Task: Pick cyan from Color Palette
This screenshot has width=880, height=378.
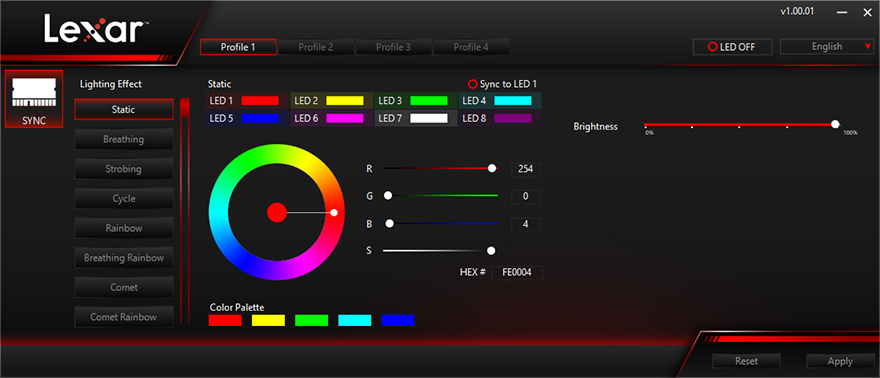Action: point(355,320)
